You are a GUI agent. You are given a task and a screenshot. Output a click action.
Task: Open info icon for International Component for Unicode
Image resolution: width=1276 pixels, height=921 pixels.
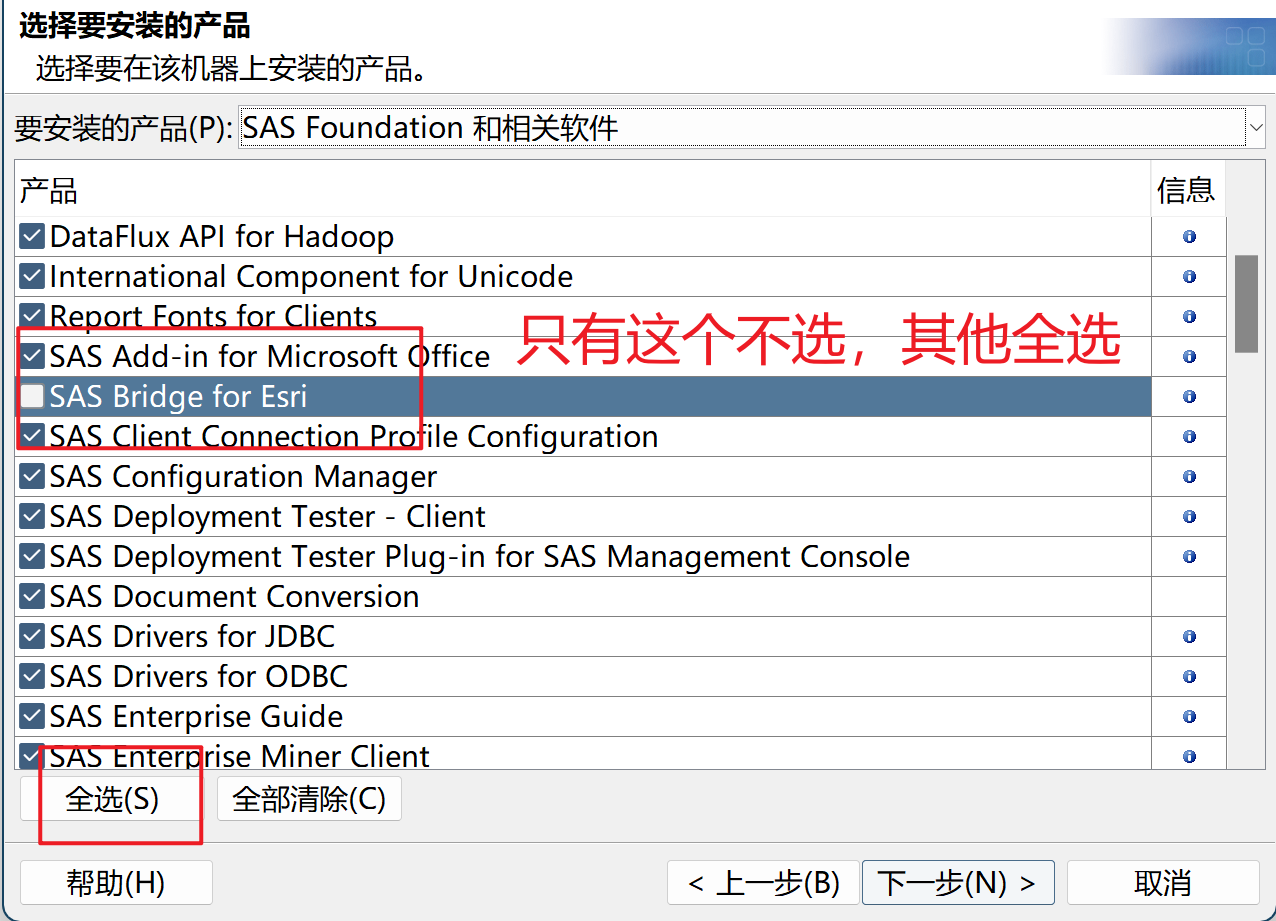1189,277
